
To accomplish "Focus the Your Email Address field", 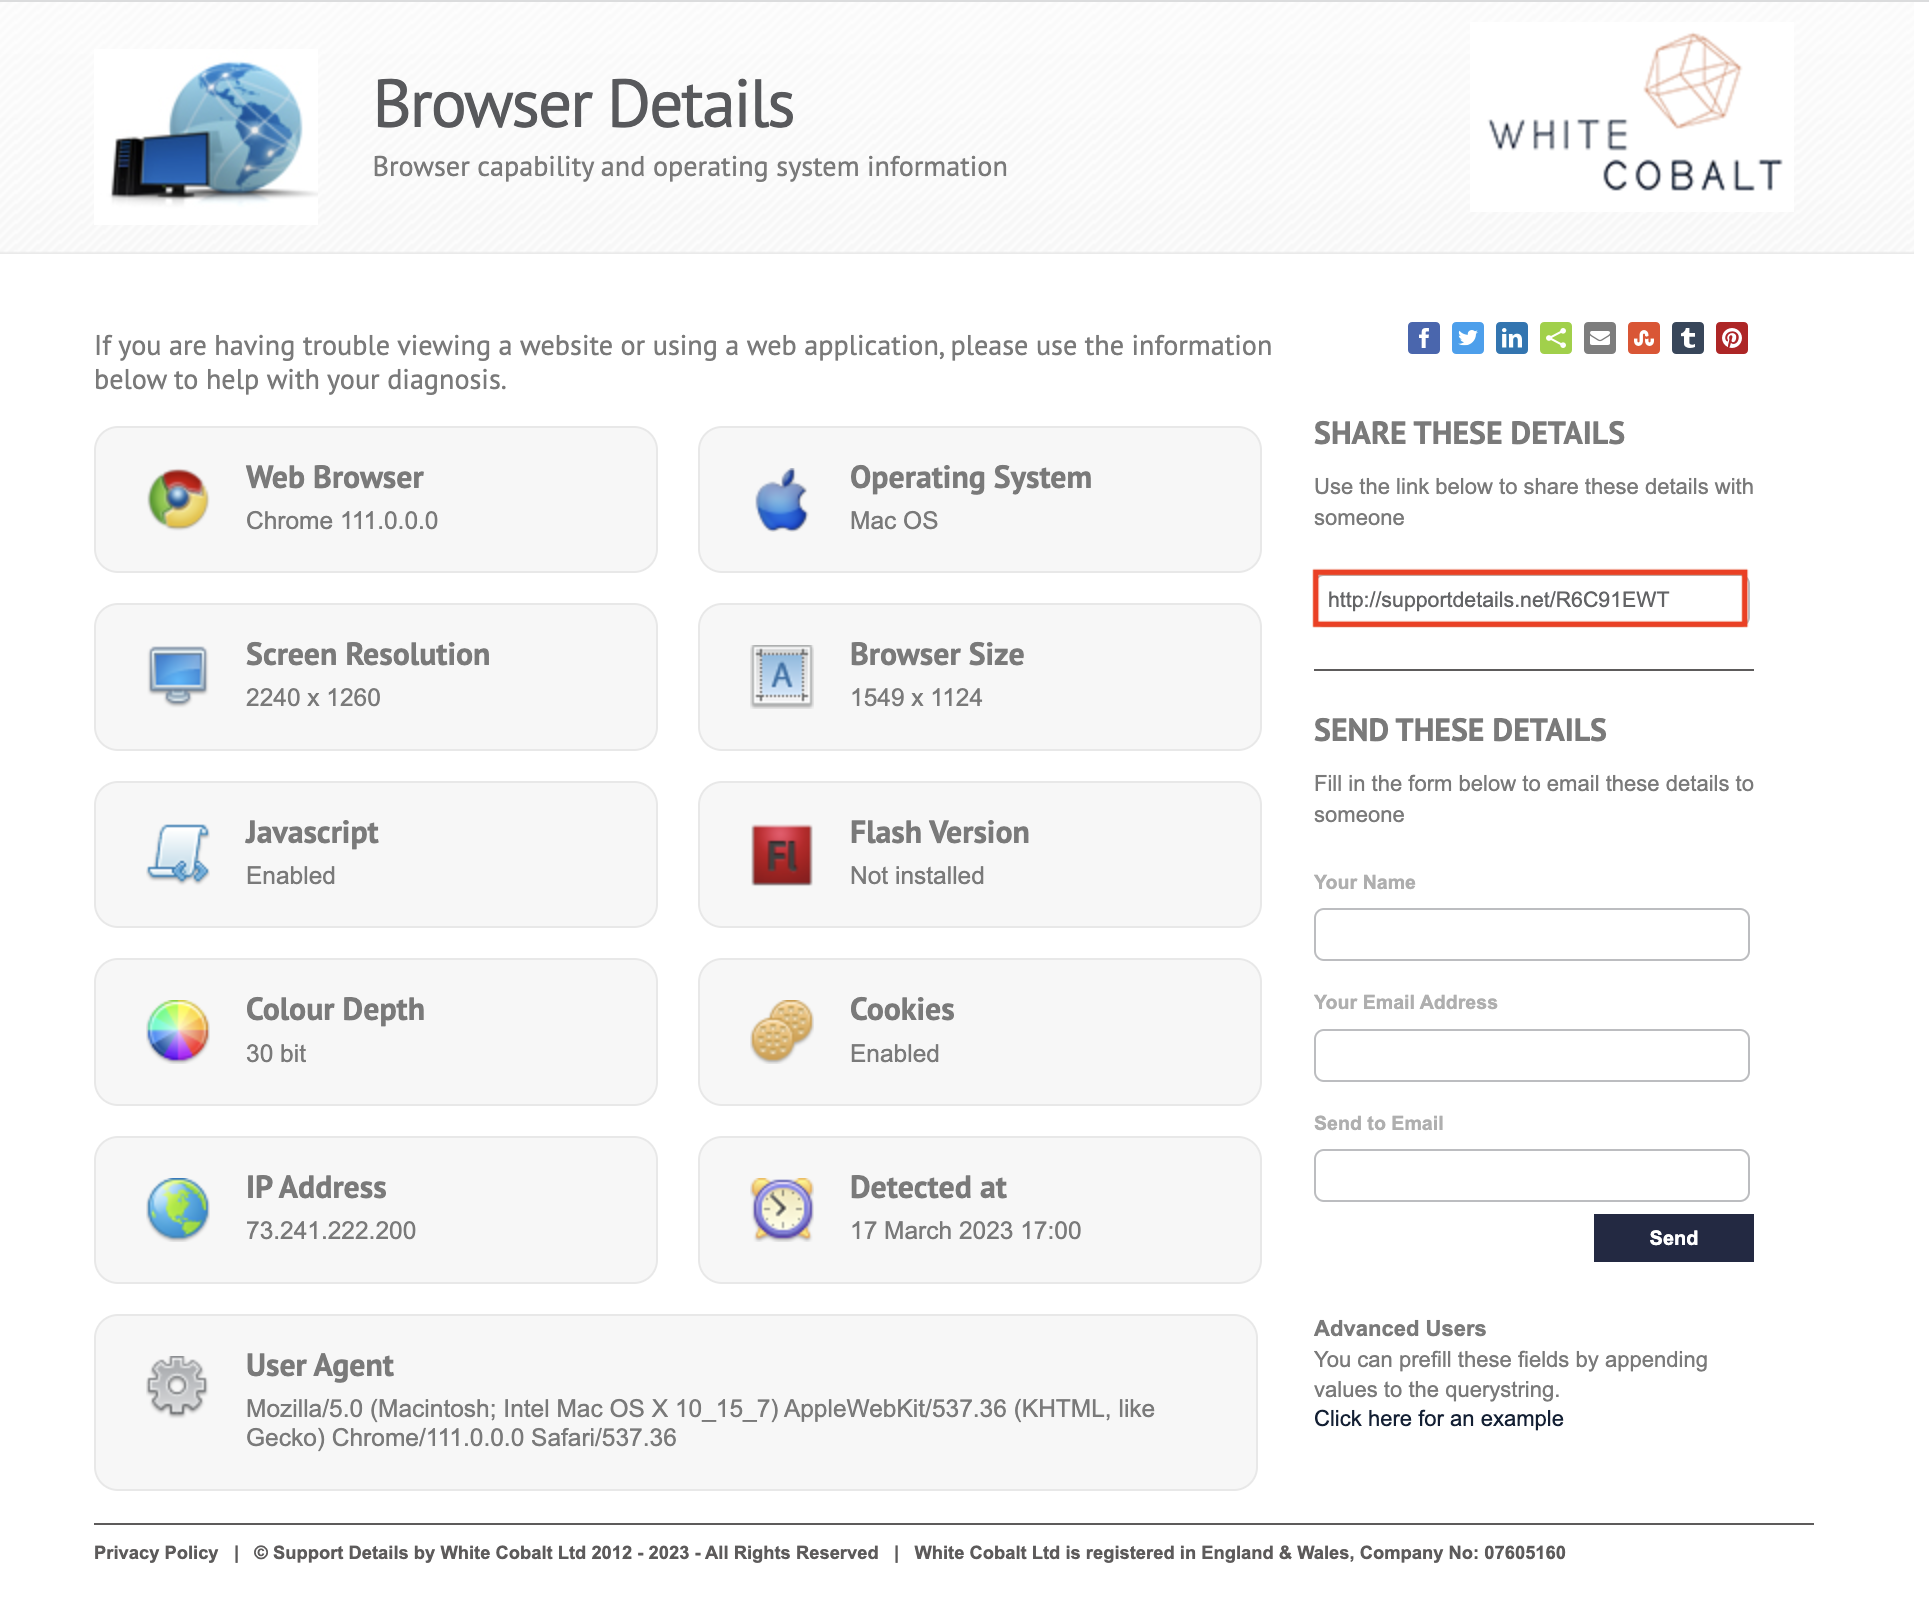I will click(1531, 1055).
